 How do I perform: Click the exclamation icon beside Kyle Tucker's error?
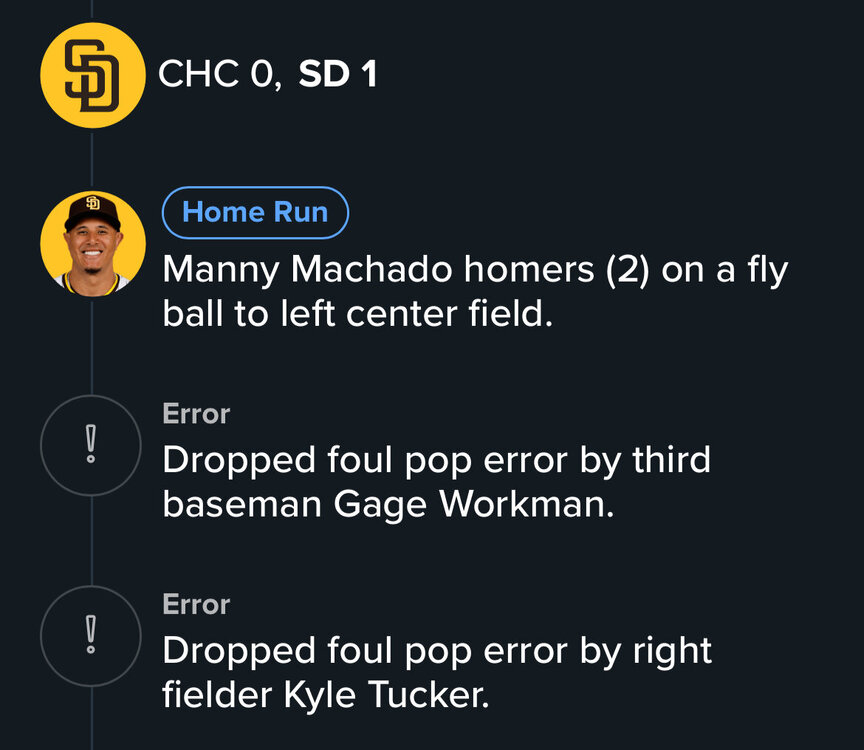92,636
